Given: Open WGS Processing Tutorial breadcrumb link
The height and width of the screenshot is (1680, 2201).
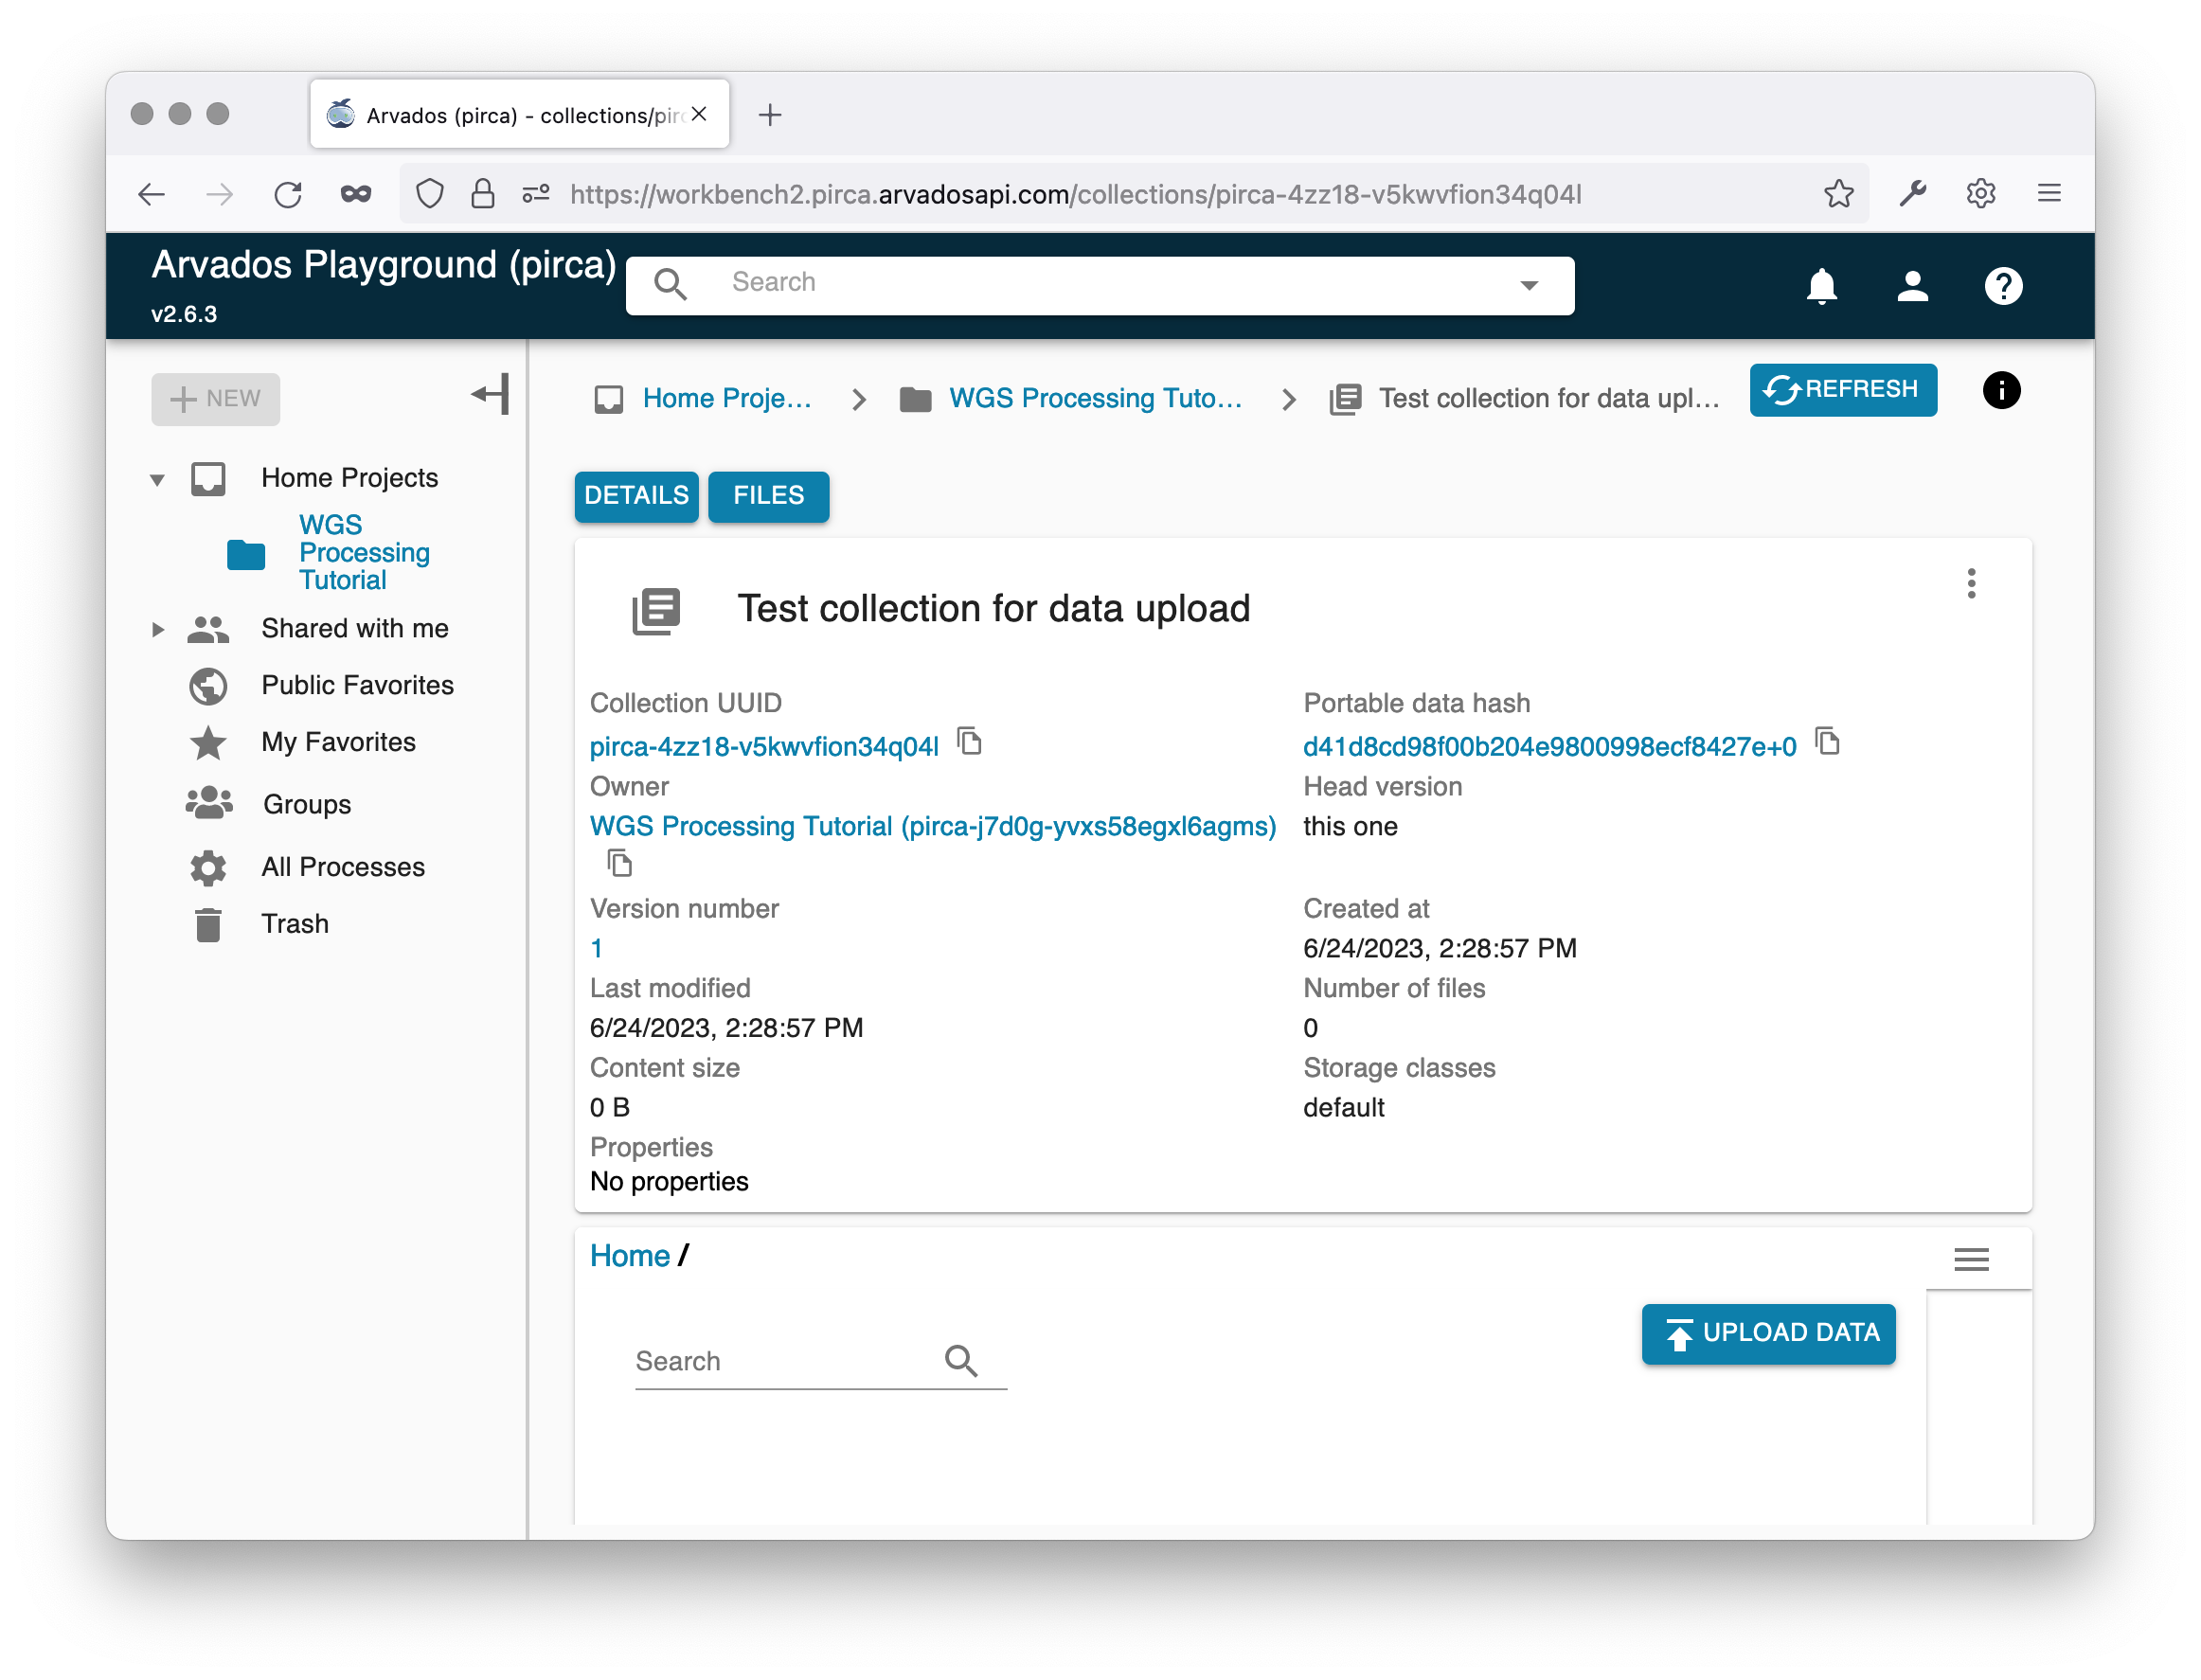Looking at the screenshot, I should tap(1095, 399).
